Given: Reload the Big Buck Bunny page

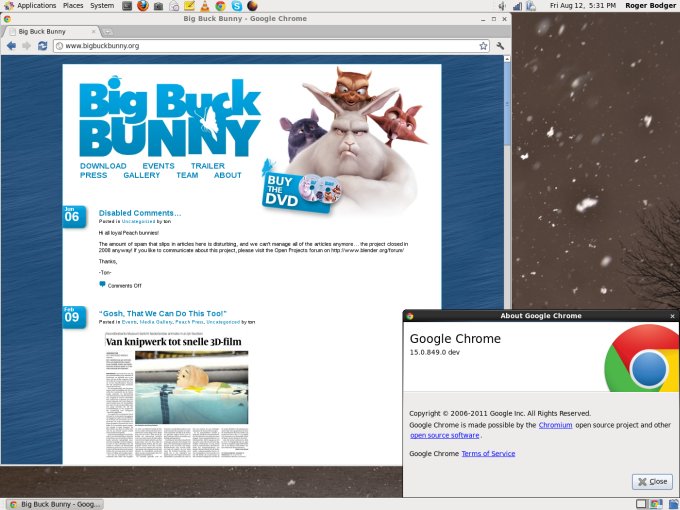Looking at the screenshot, I should [x=42, y=46].
